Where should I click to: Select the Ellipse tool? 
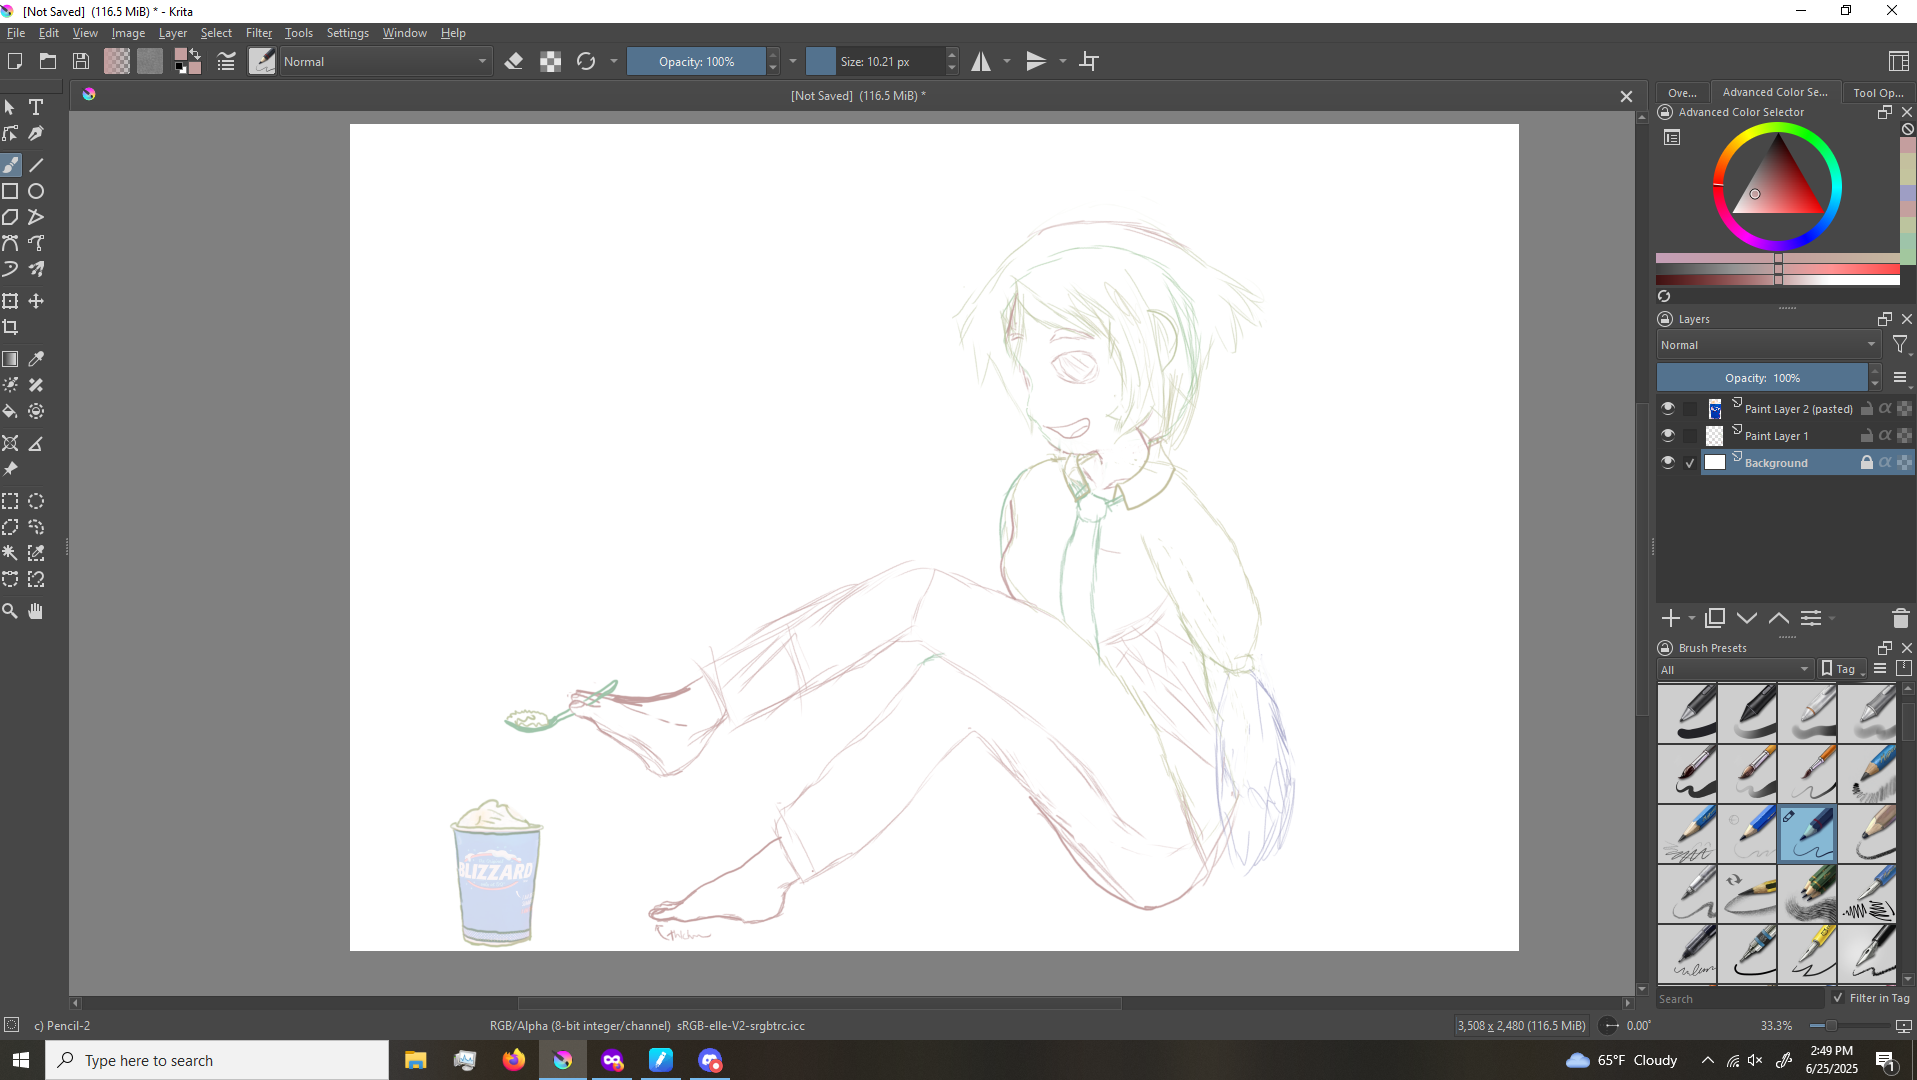[36, 191]
